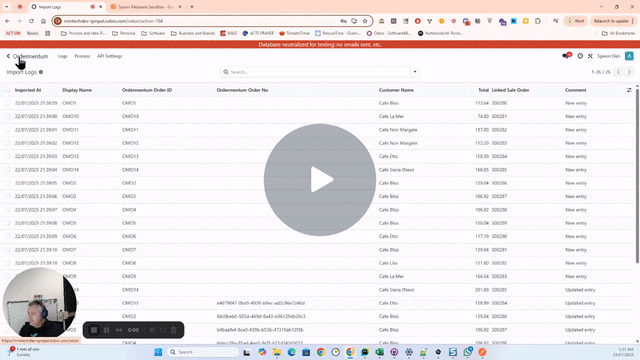
Task: Go back using the arrow beside Ordermentum
Action: 8,56
